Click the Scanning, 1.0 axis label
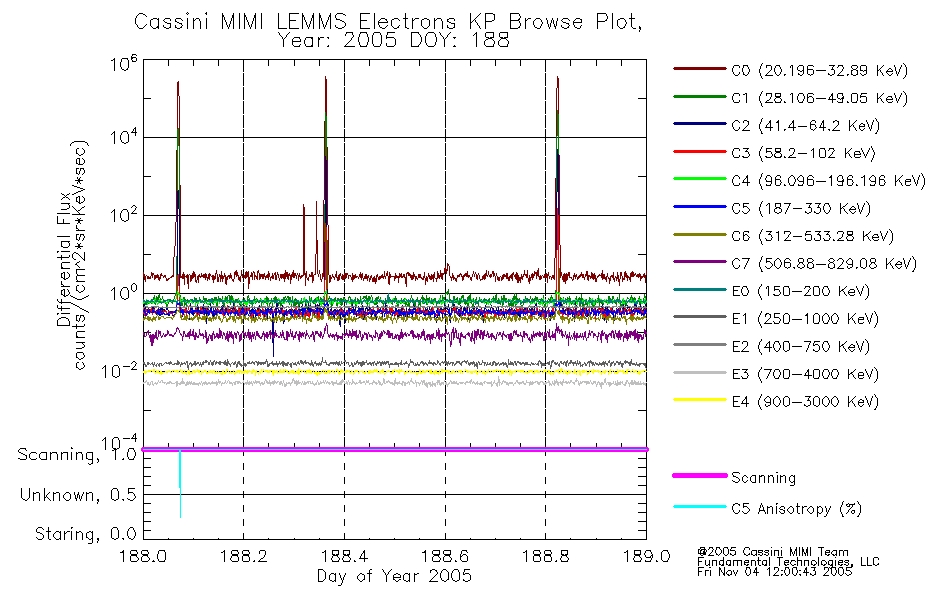Viewport: 950px width, 600px height. click(76, 455)
